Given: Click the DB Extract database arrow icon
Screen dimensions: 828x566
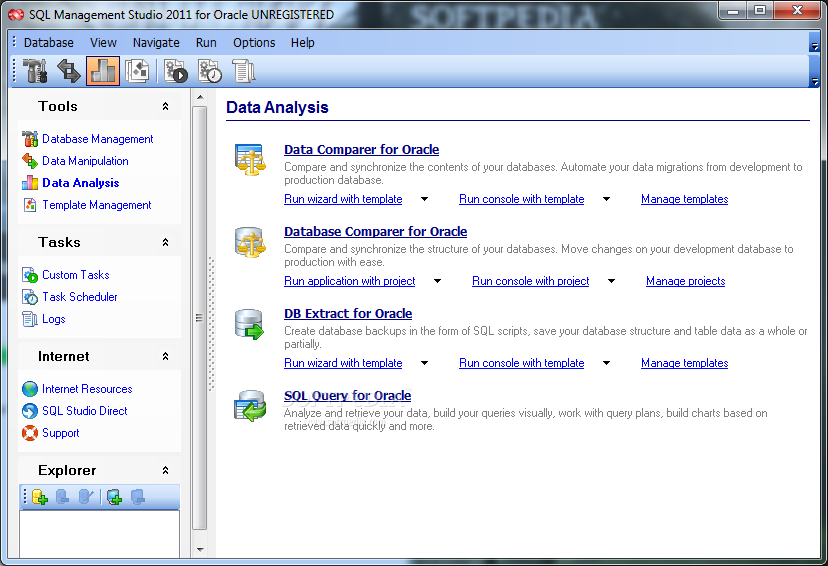Looking at the screenshot, I should tap(249, 324).
